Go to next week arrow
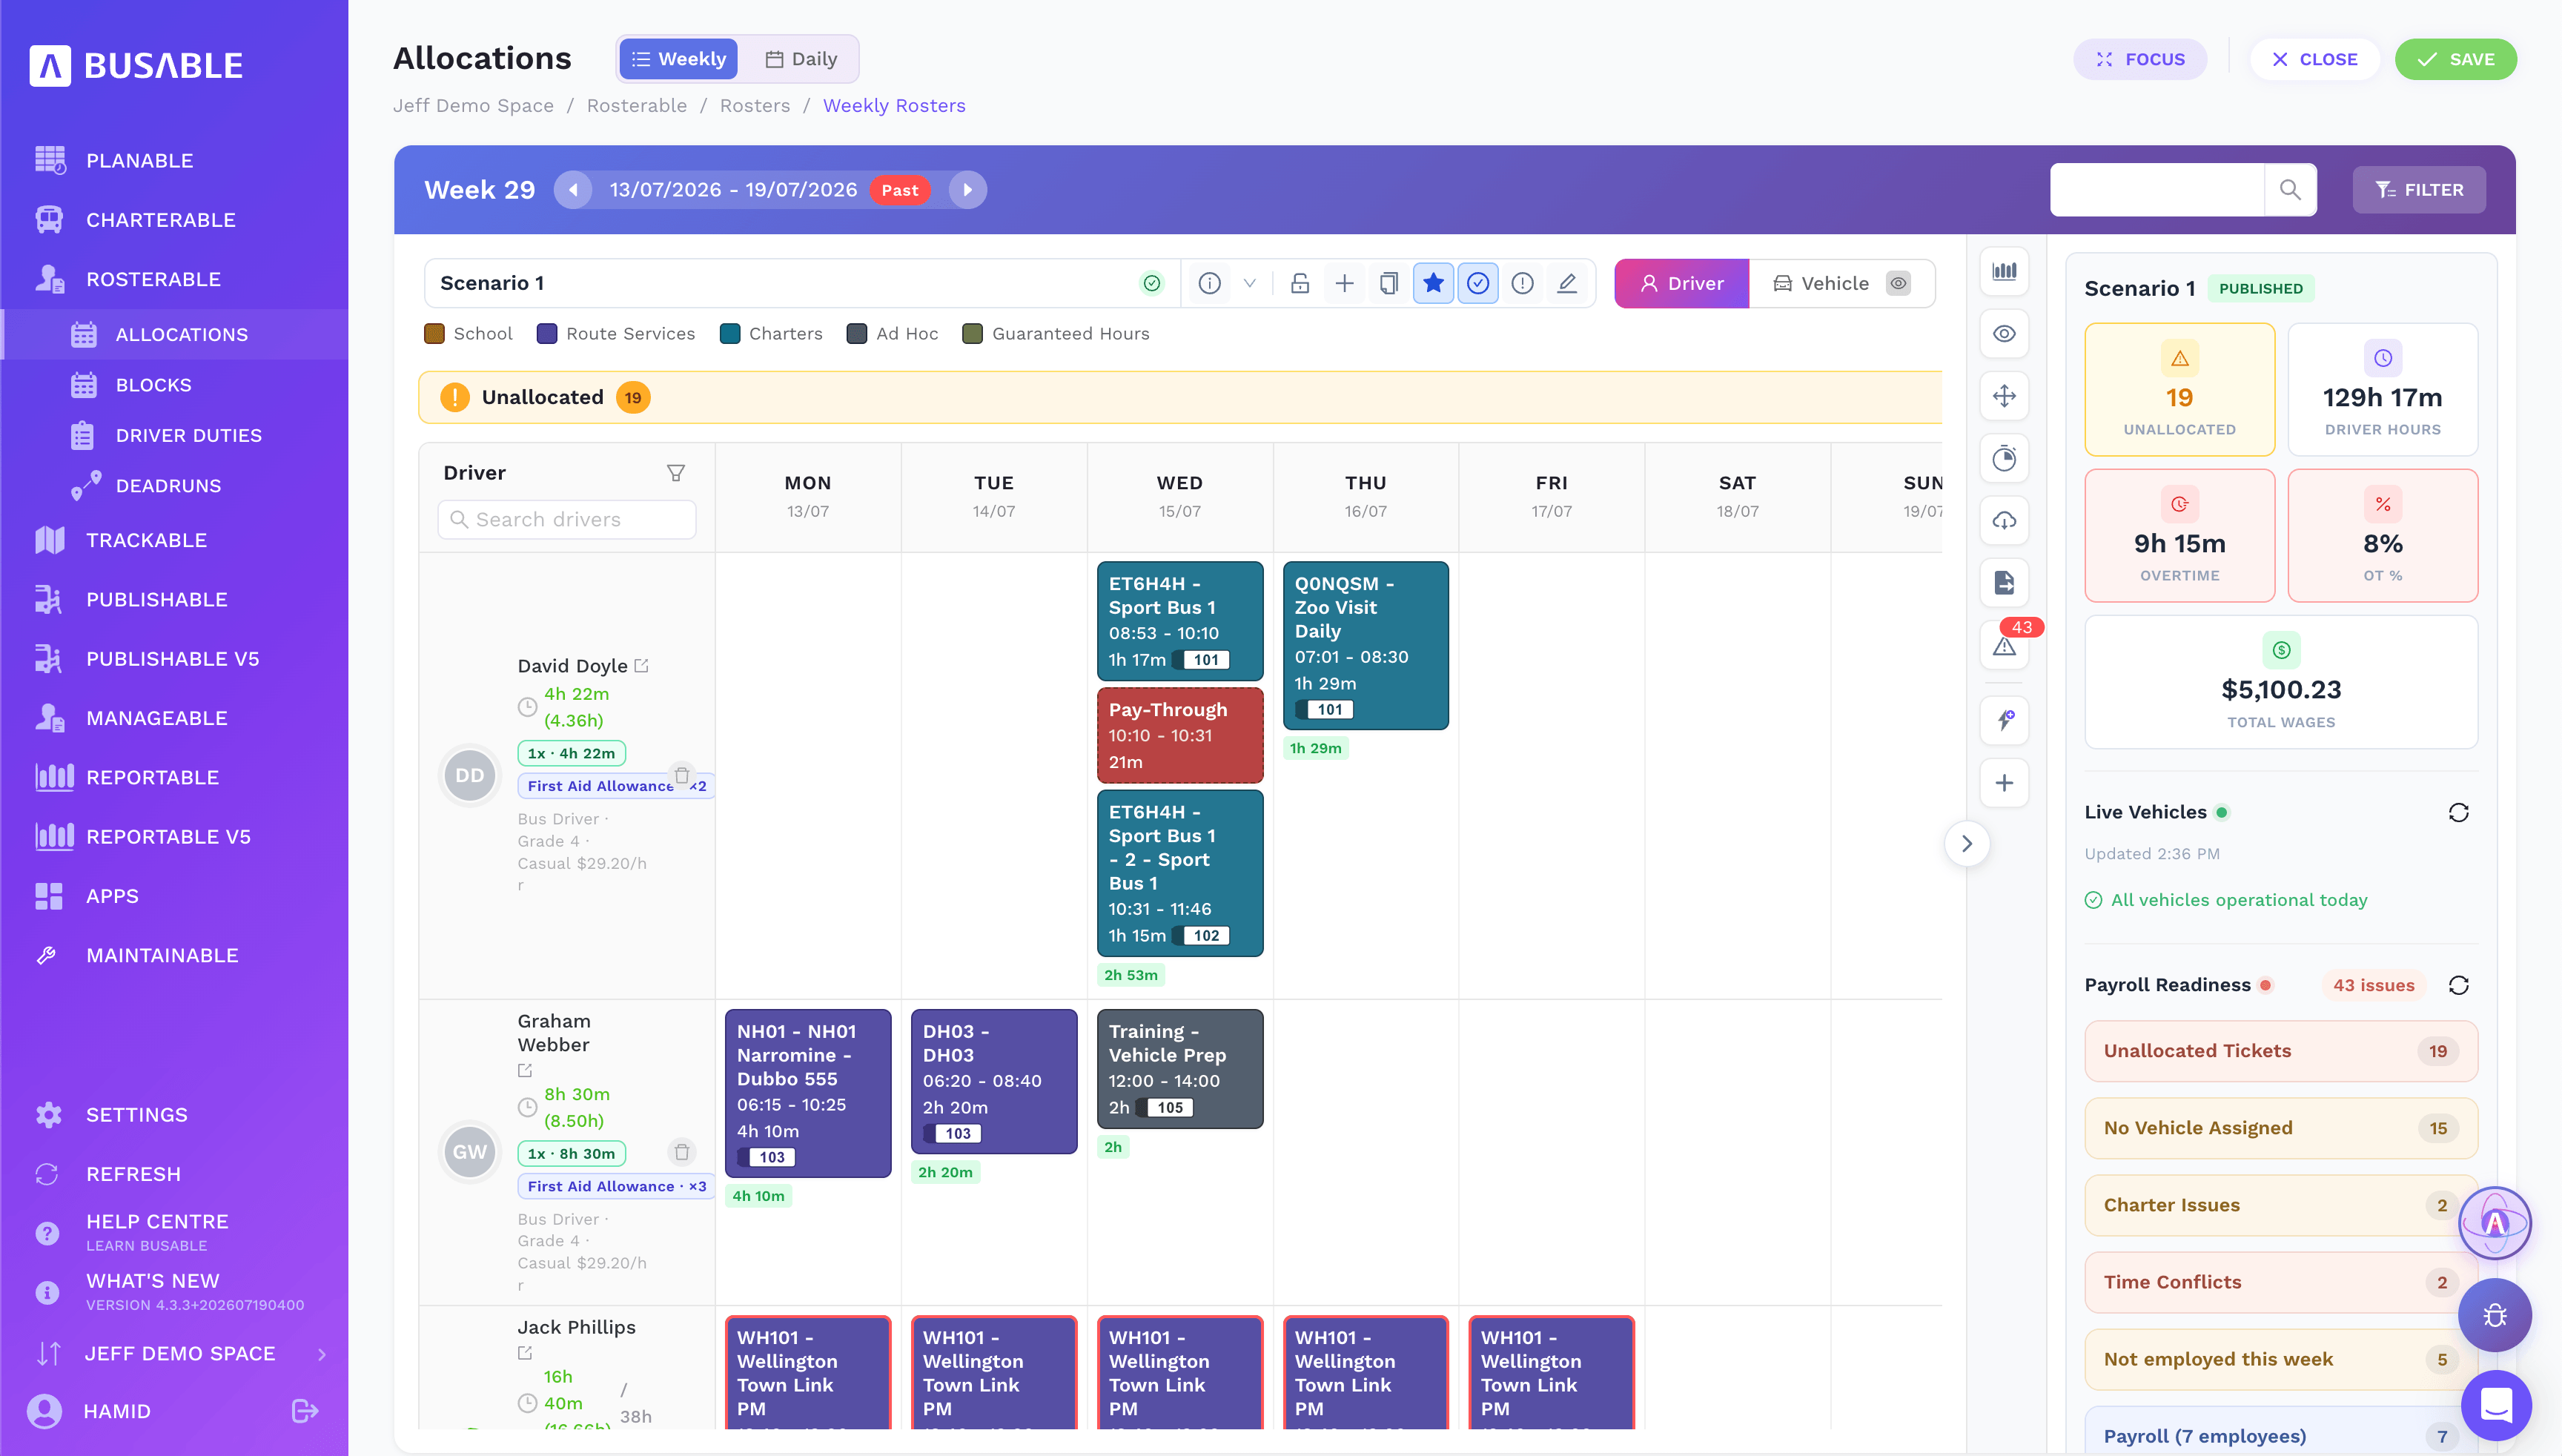The image size is (2562, 1456). coord(967,190)
